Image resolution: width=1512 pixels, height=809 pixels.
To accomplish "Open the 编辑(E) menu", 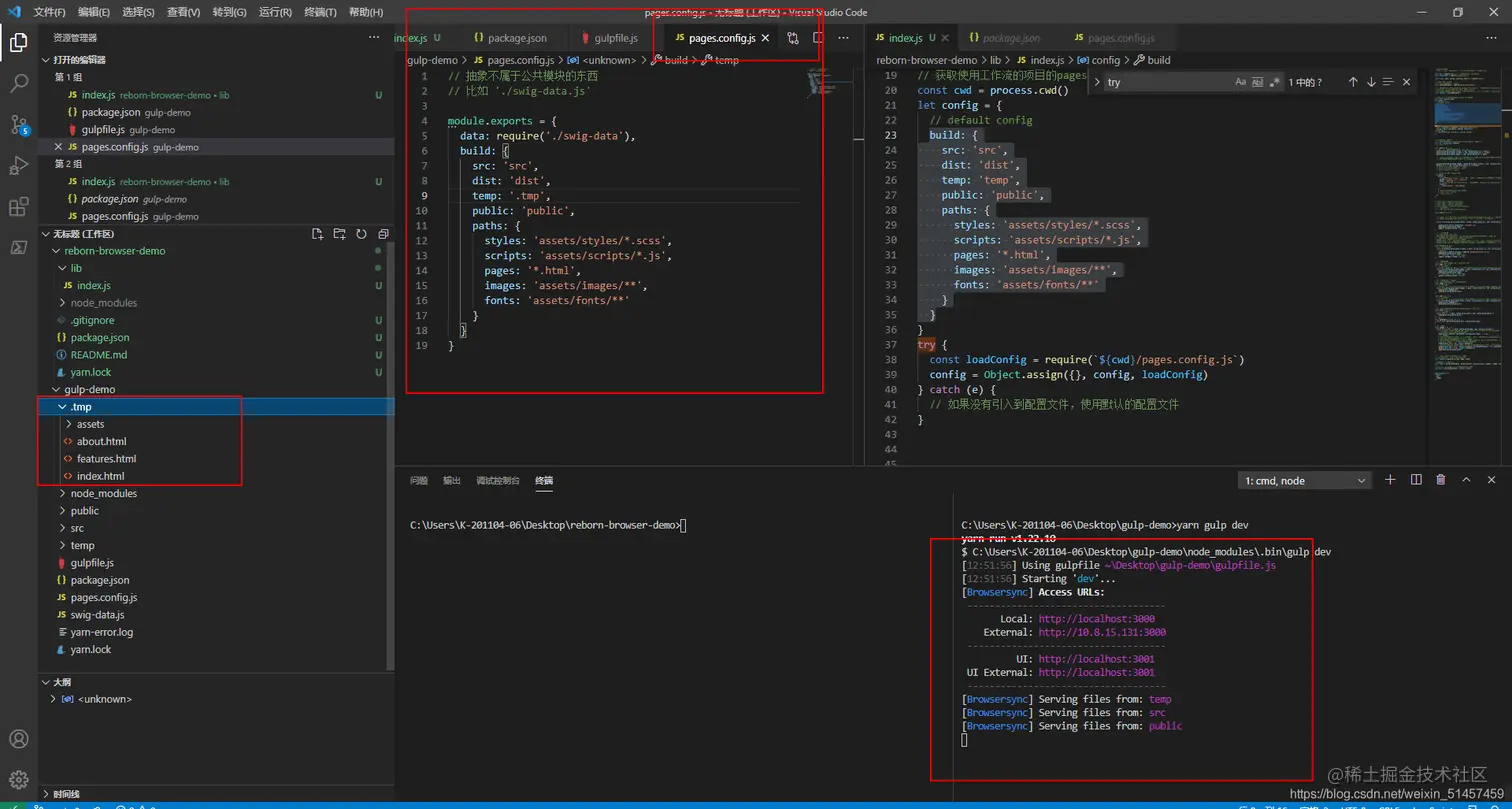I will 94,12.
